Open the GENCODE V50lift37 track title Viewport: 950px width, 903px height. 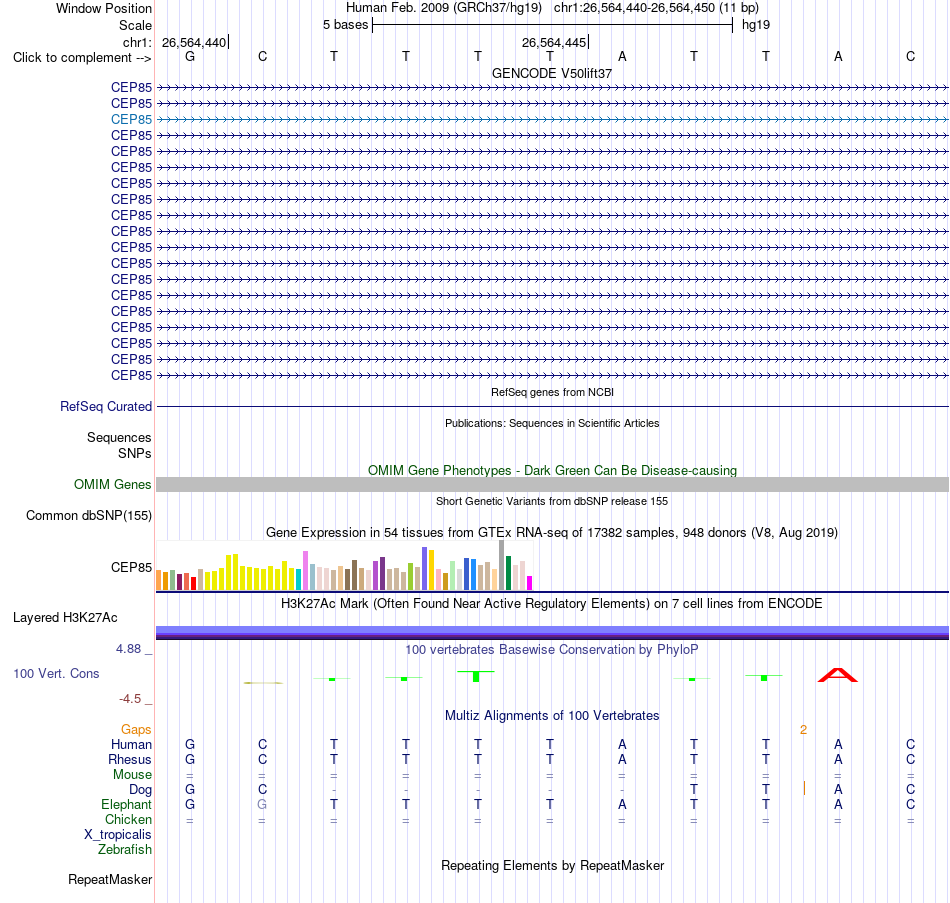pyautogui.click(x=552, y=73)
